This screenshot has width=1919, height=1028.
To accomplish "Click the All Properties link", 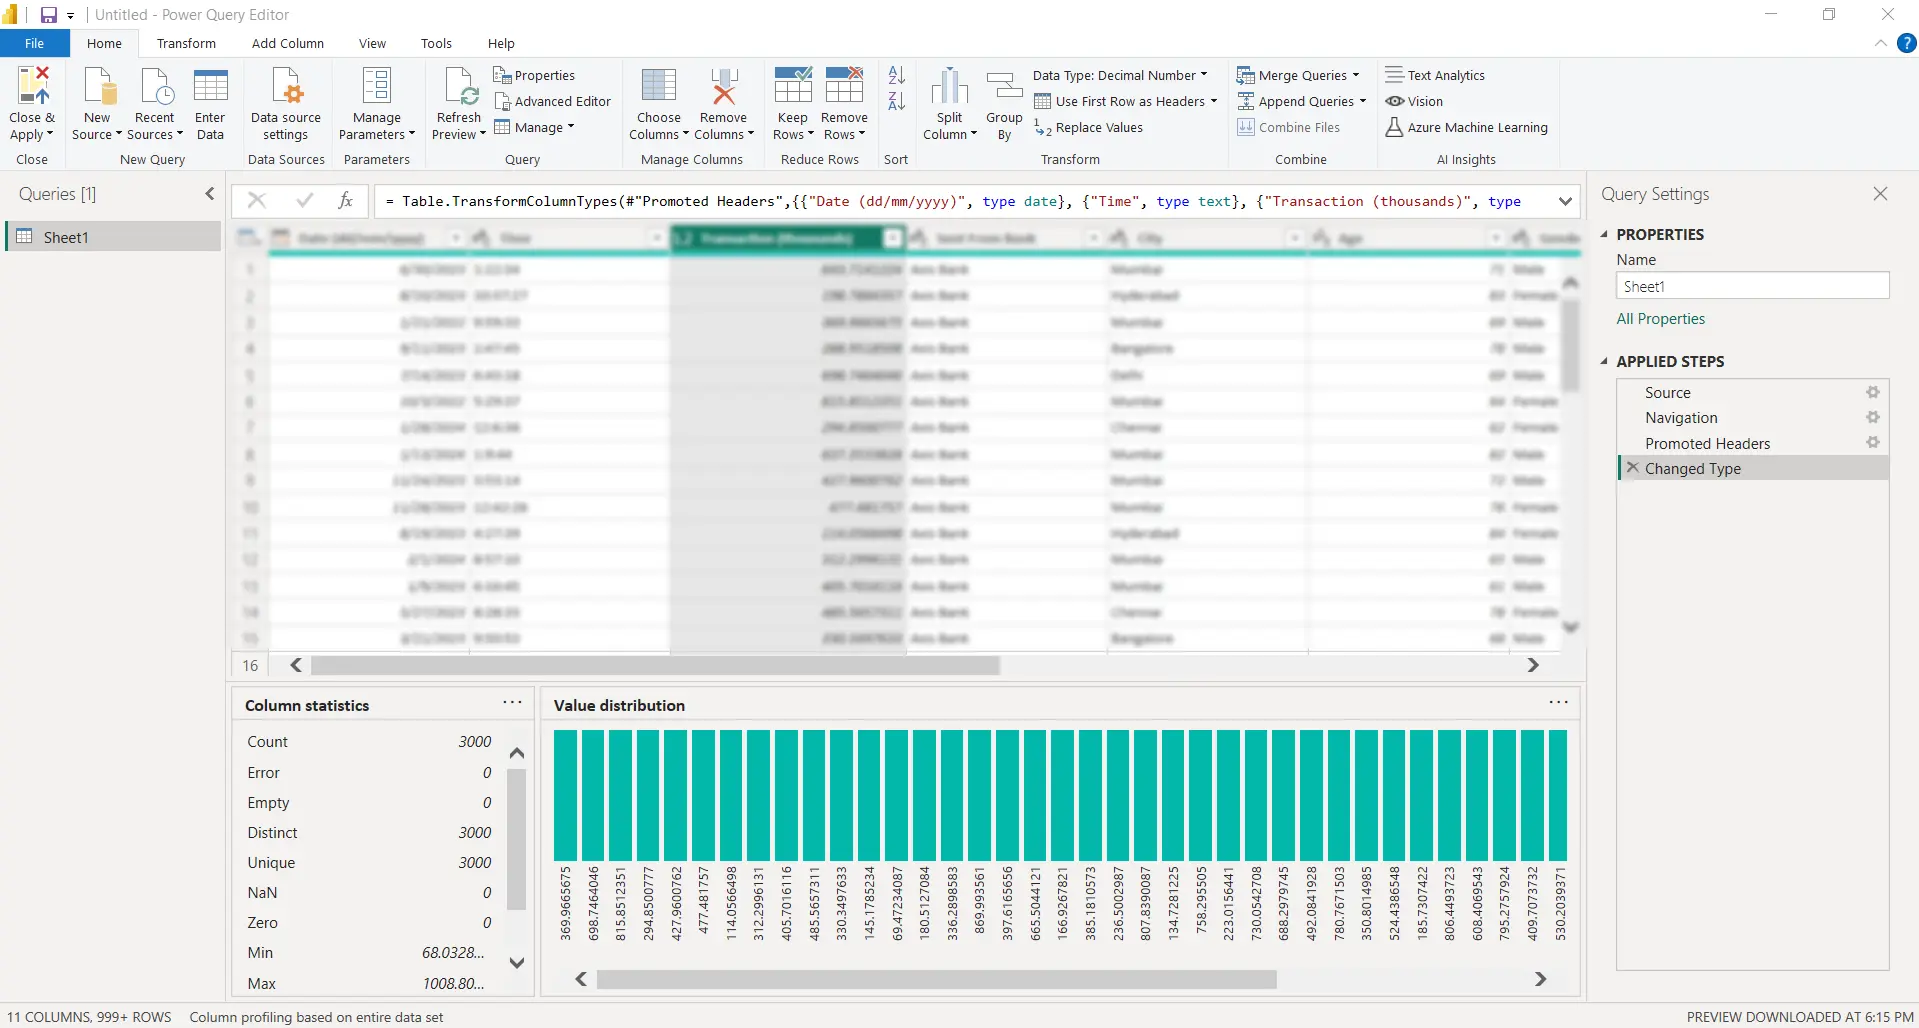I will [1660, 319].
